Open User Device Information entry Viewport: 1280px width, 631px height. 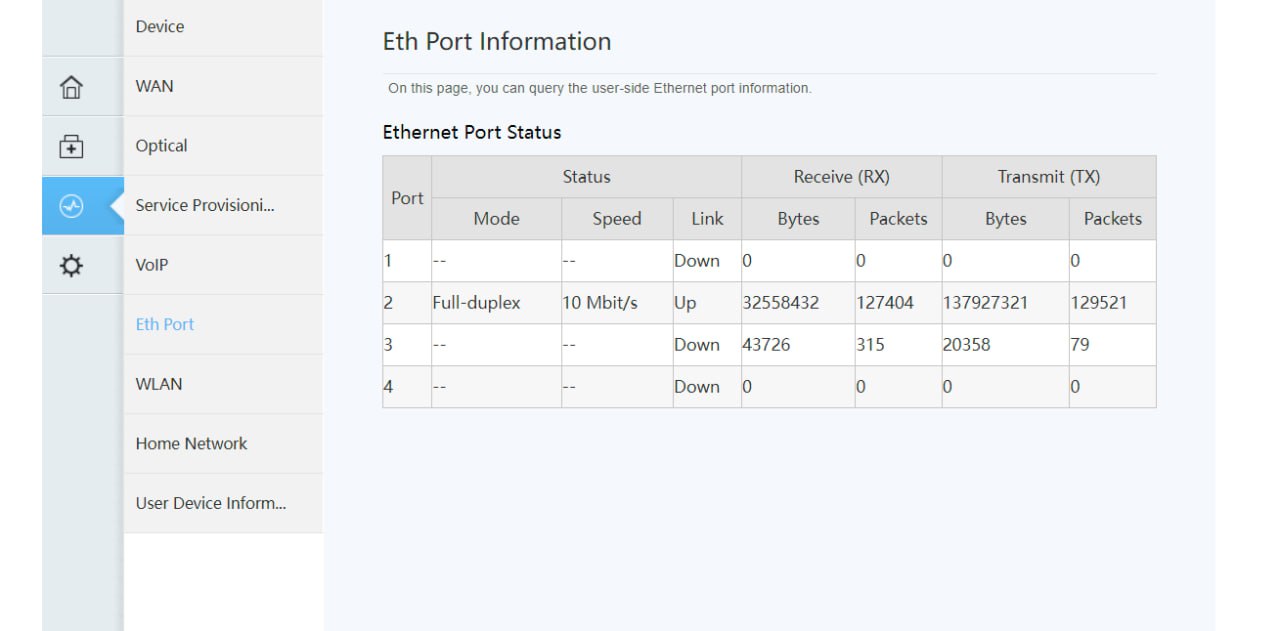211,503
